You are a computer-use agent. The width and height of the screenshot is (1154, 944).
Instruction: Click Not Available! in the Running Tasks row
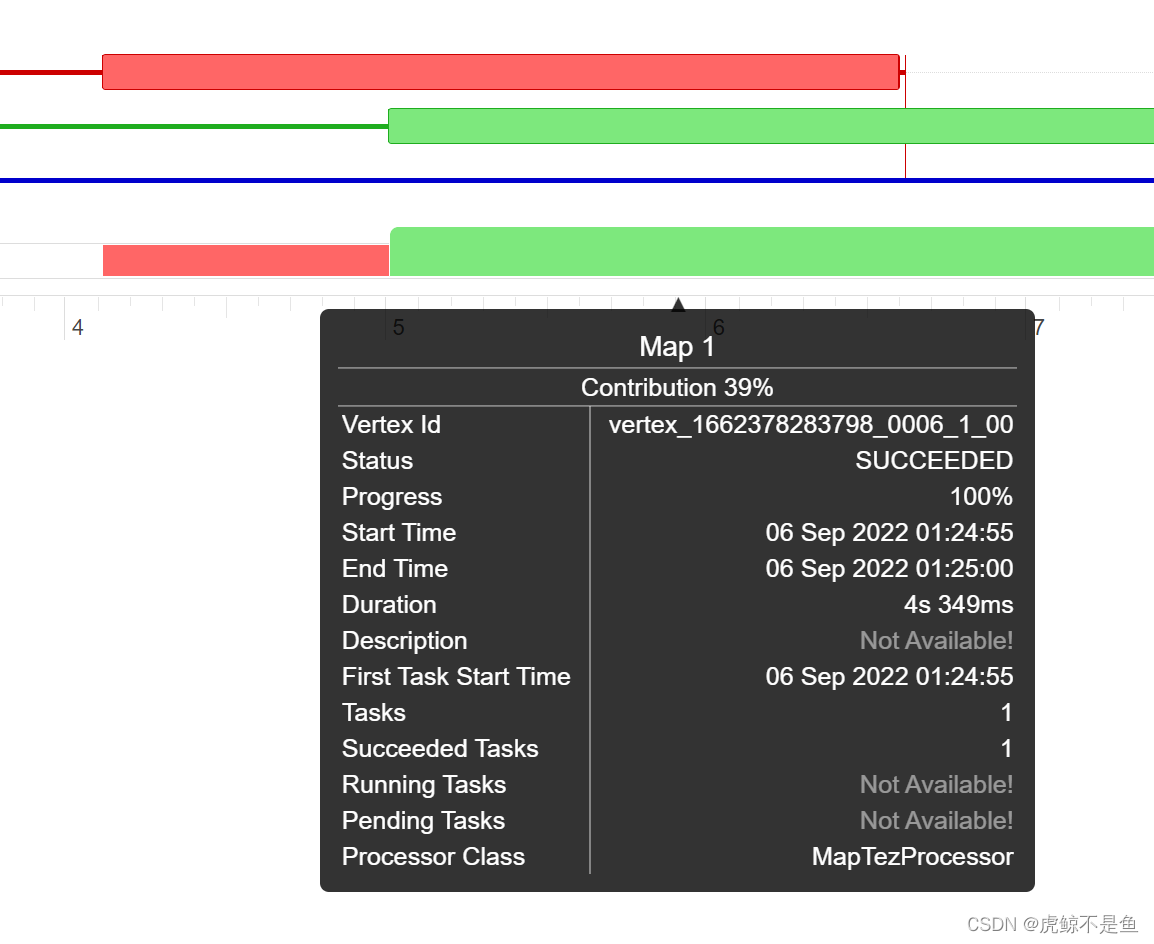[936, 785]
